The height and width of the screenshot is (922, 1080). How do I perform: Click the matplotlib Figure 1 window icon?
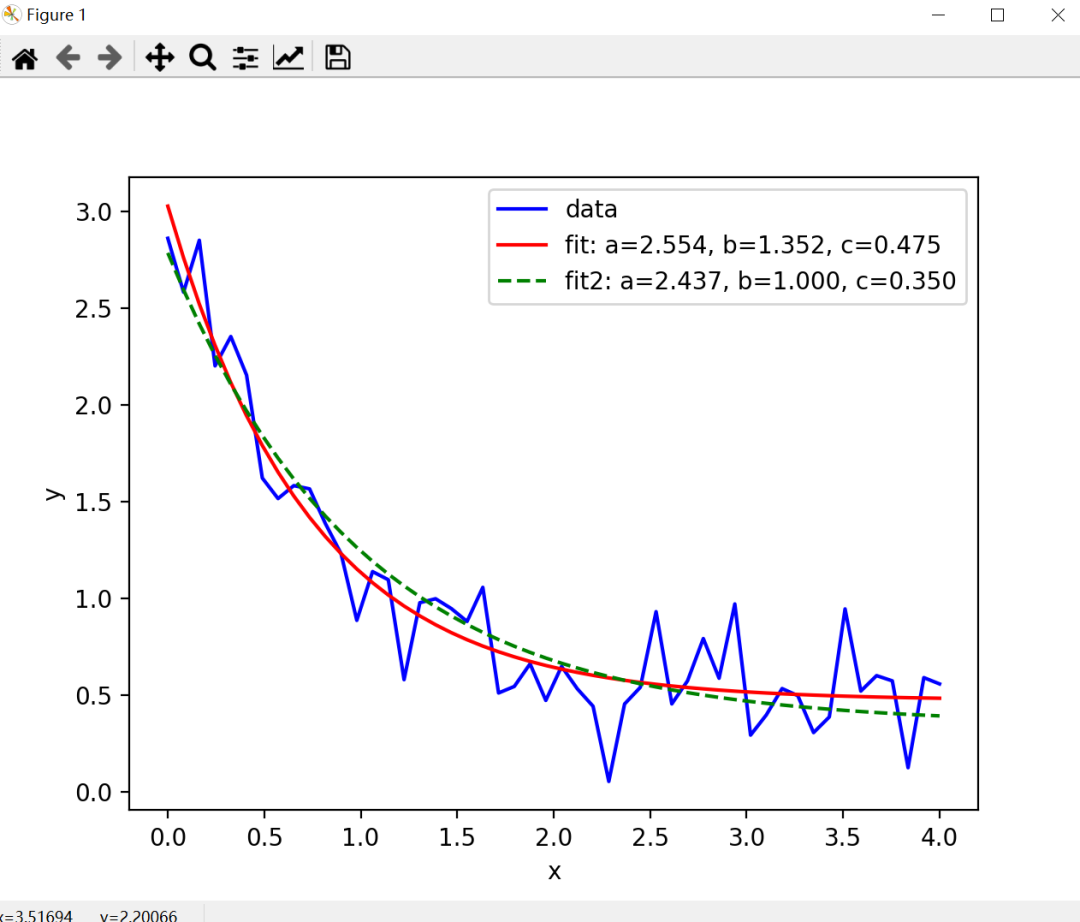click(12, 14)
